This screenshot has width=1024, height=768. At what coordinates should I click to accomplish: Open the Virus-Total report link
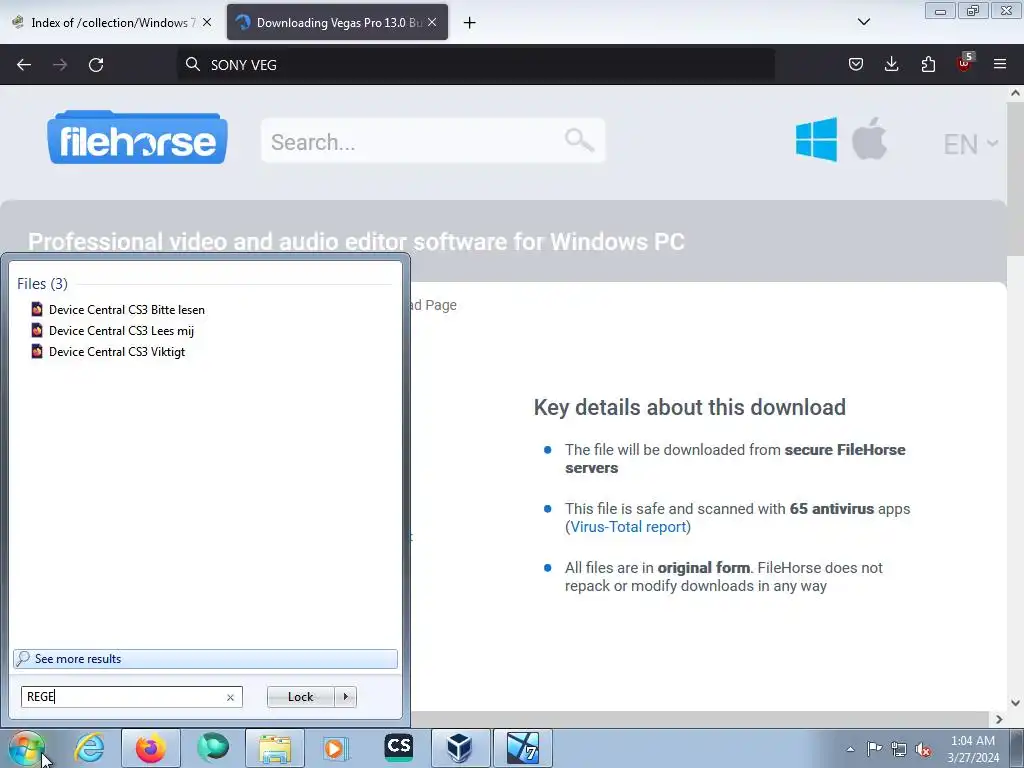click(x=628, y=527)
